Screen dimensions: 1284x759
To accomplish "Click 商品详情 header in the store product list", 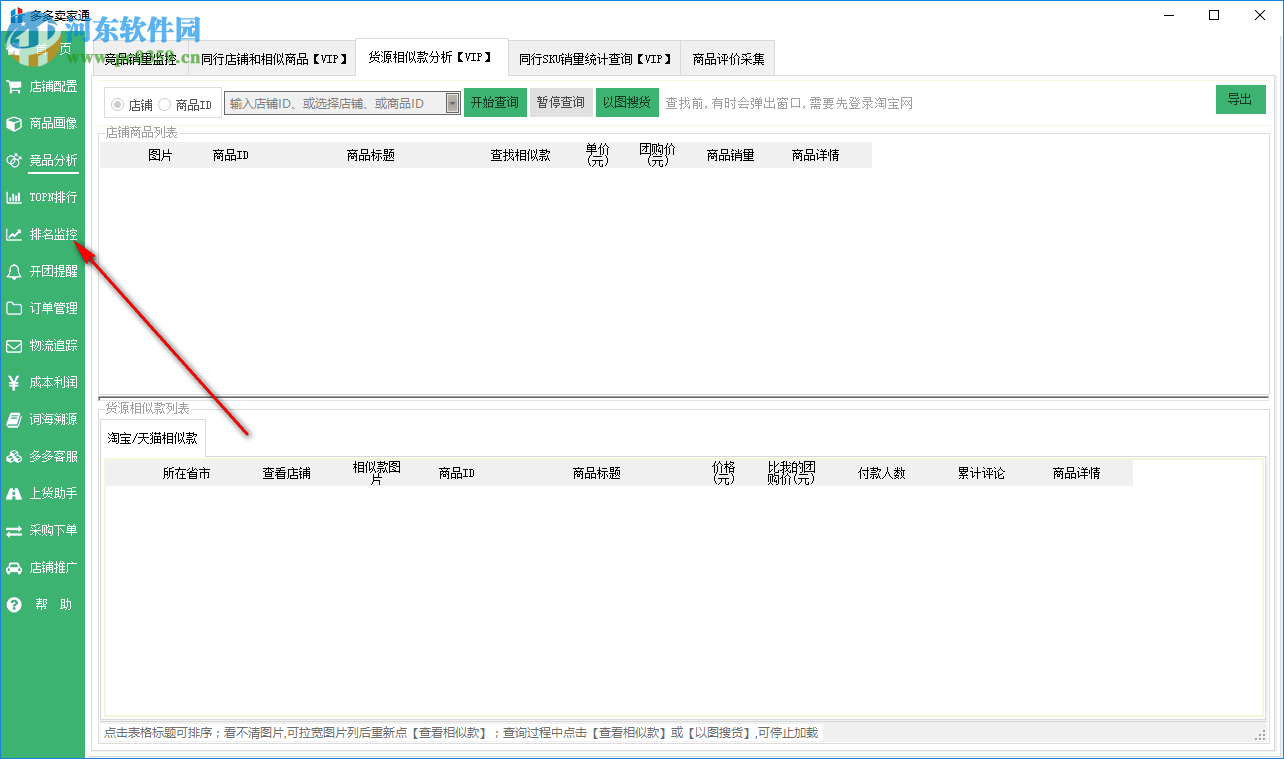I will pyautogui.click(x=815, y=155).
